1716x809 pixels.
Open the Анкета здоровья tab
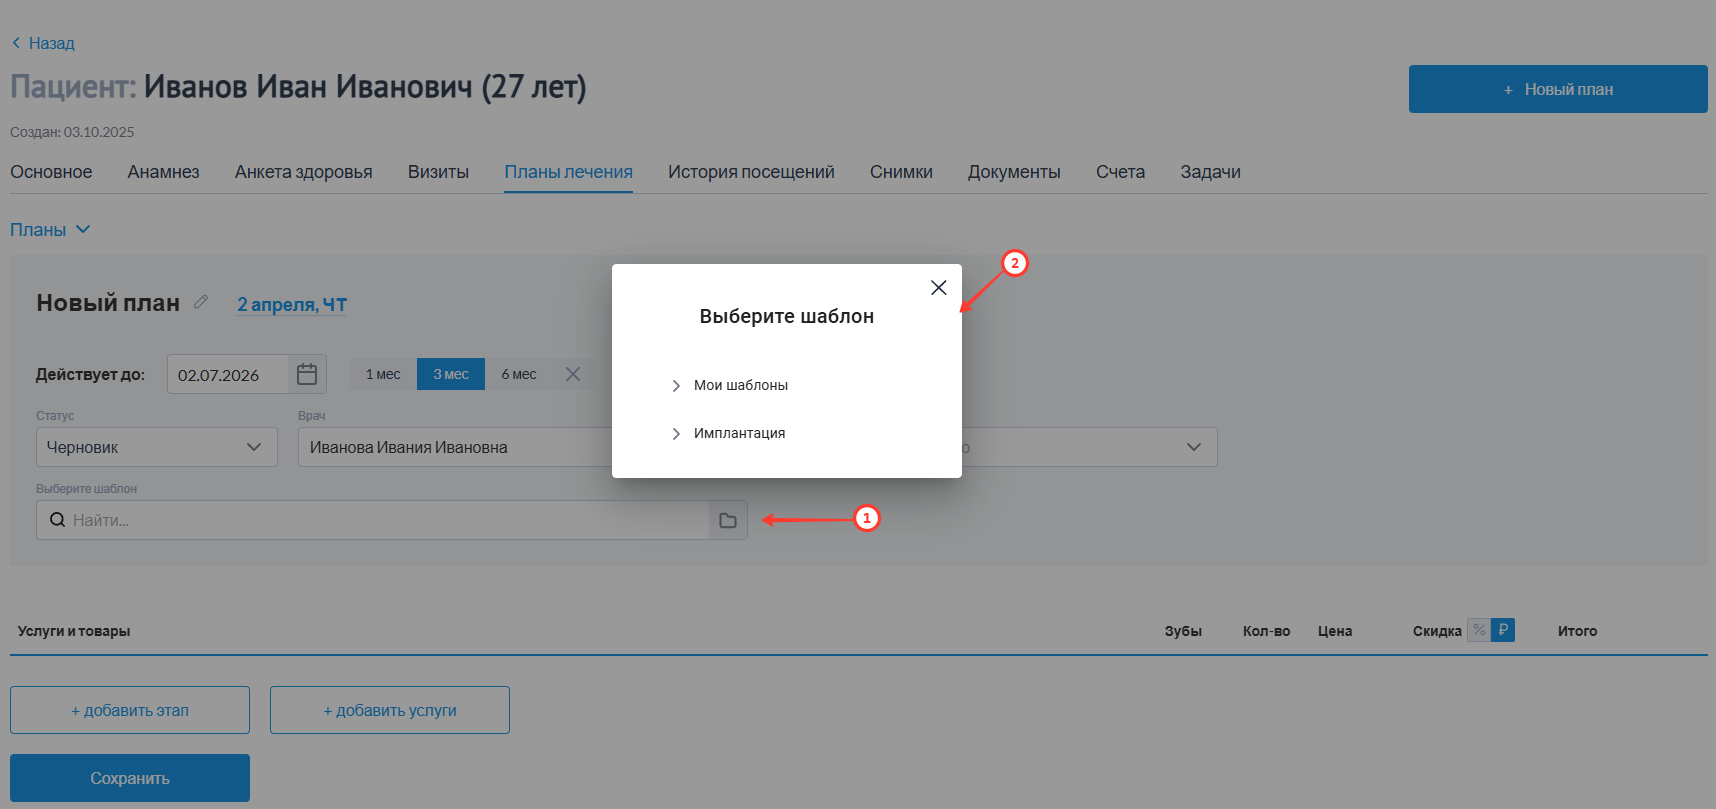click(304, 172)
